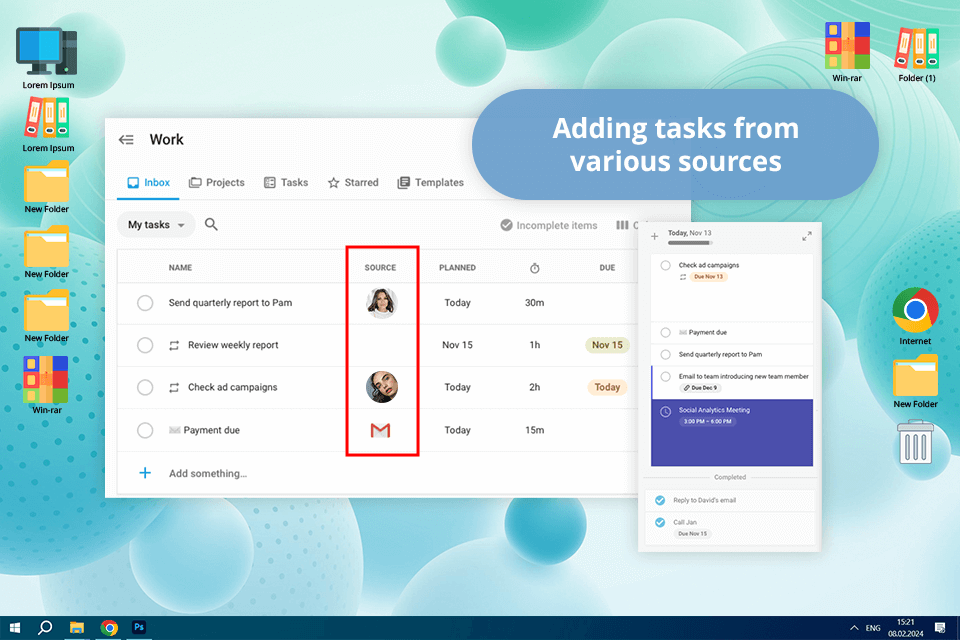Complete Check ad campaigns in Today panel

point(666,266)
